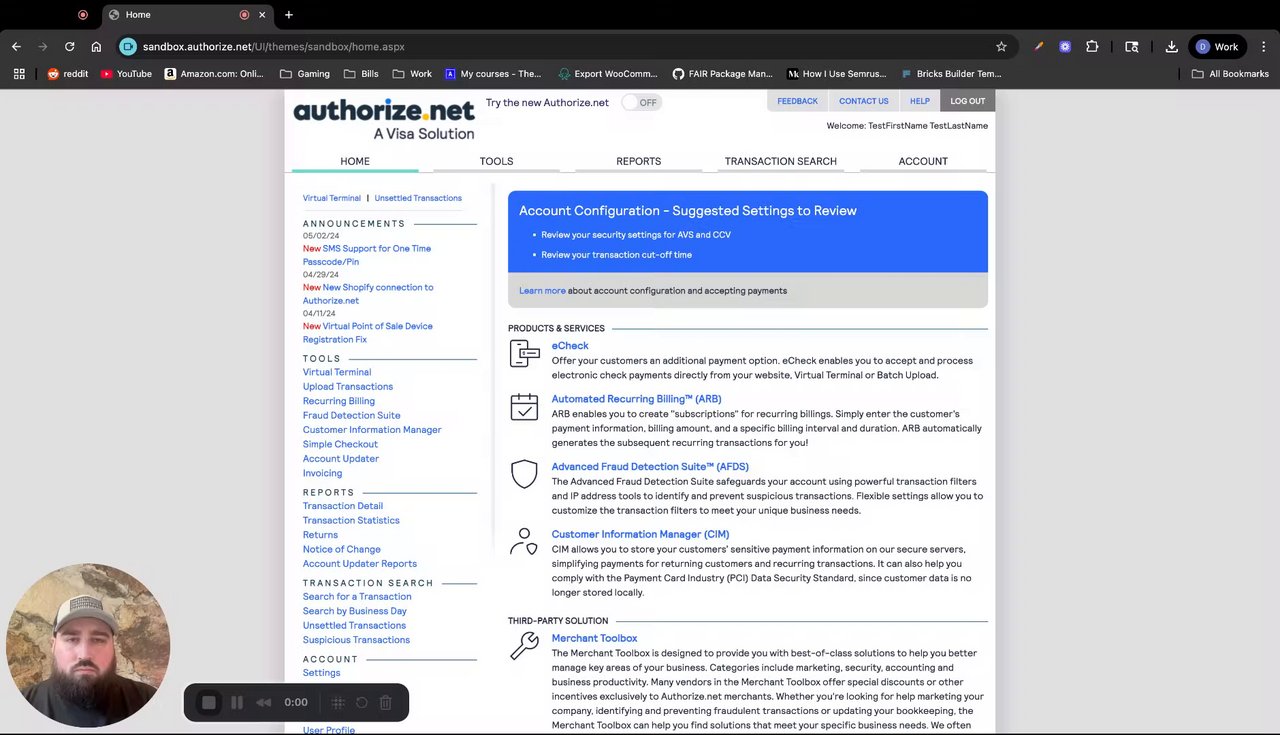Reload the page

69,46
